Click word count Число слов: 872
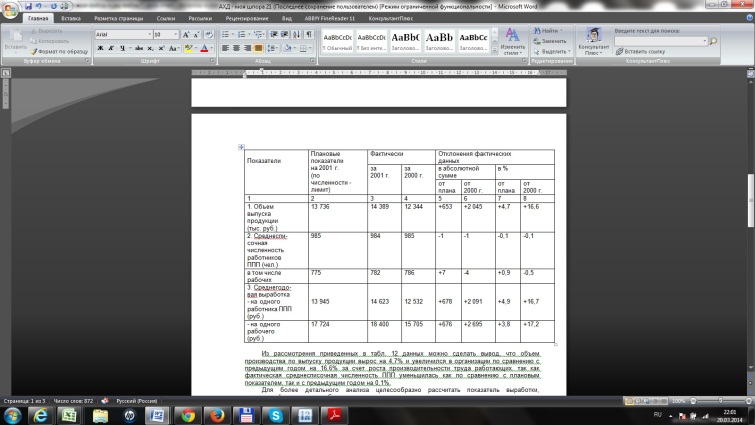 coord(73,400)
